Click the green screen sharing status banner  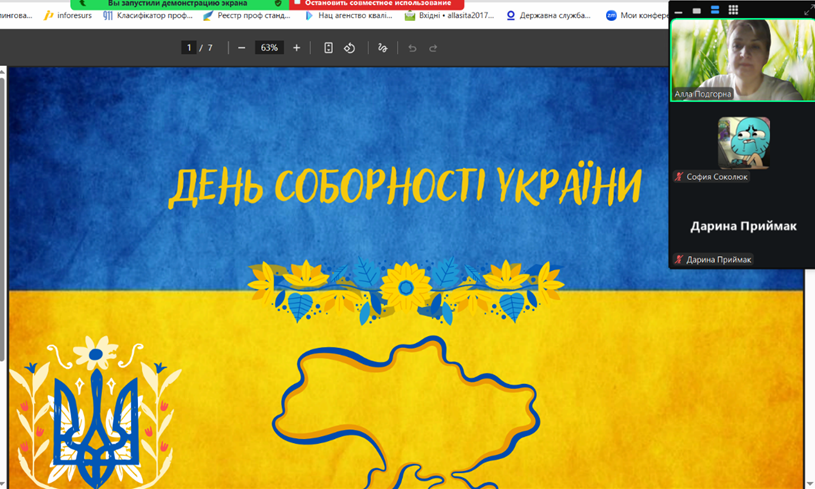click(x=178, y=4)
